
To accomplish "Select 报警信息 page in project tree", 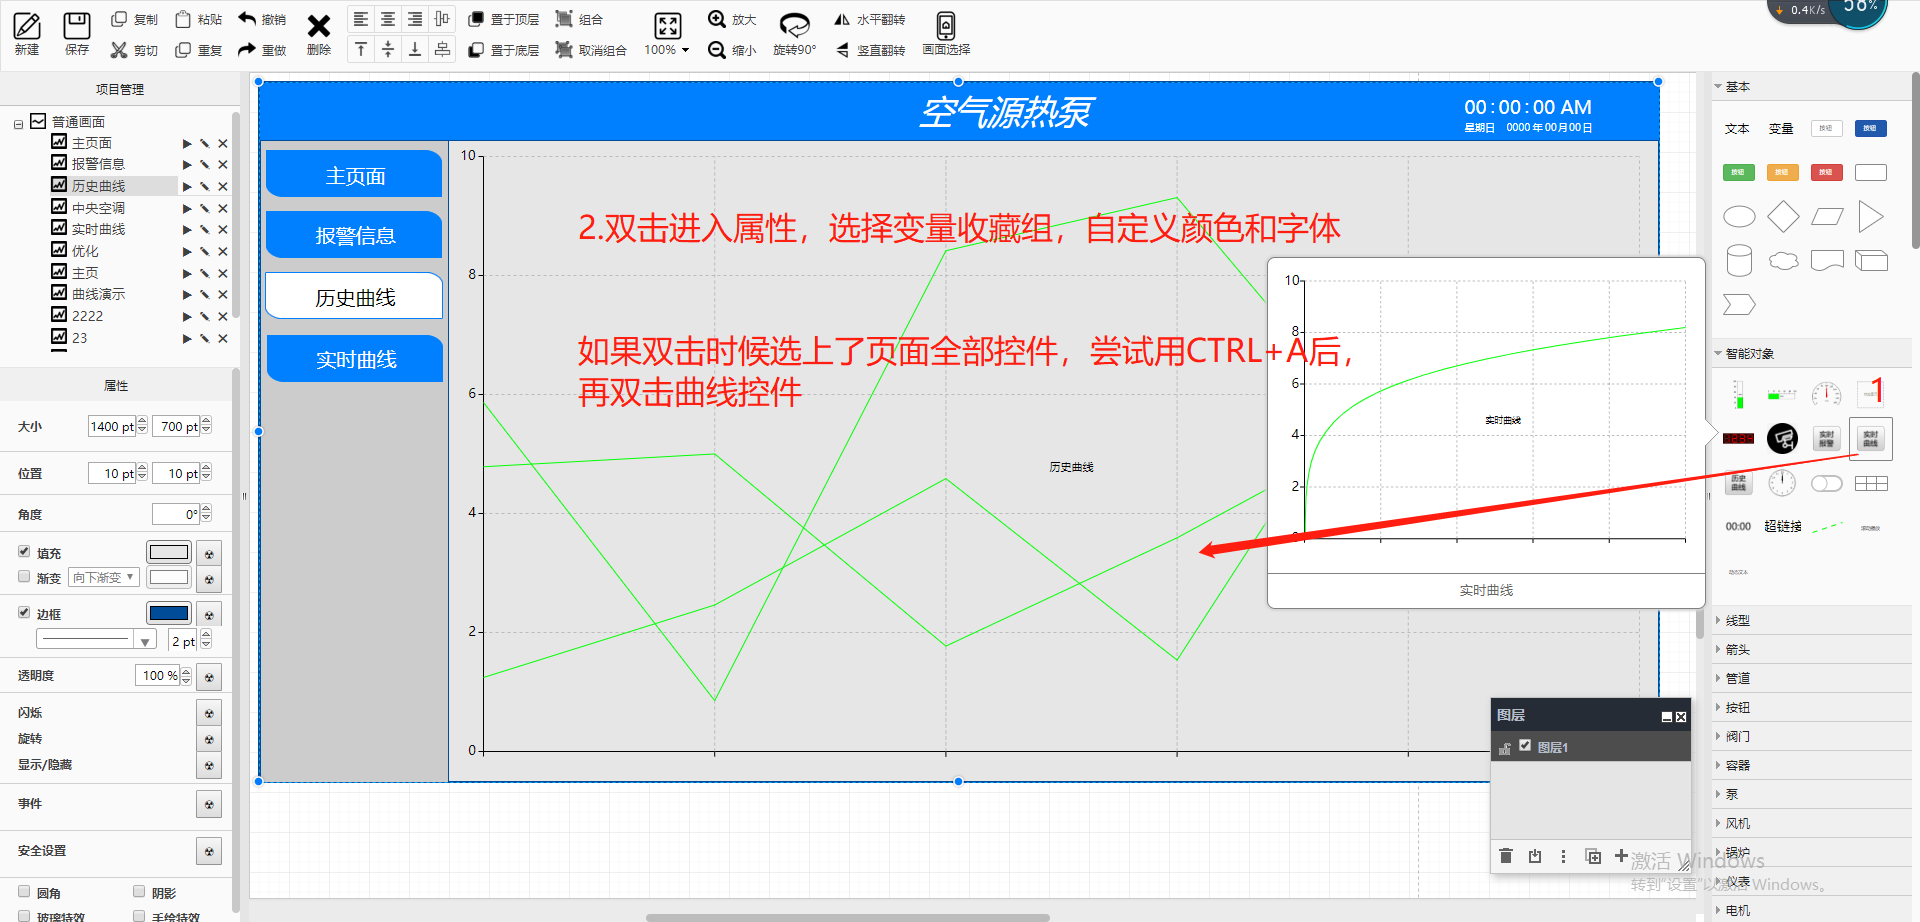I will click(x=98, y=164).
